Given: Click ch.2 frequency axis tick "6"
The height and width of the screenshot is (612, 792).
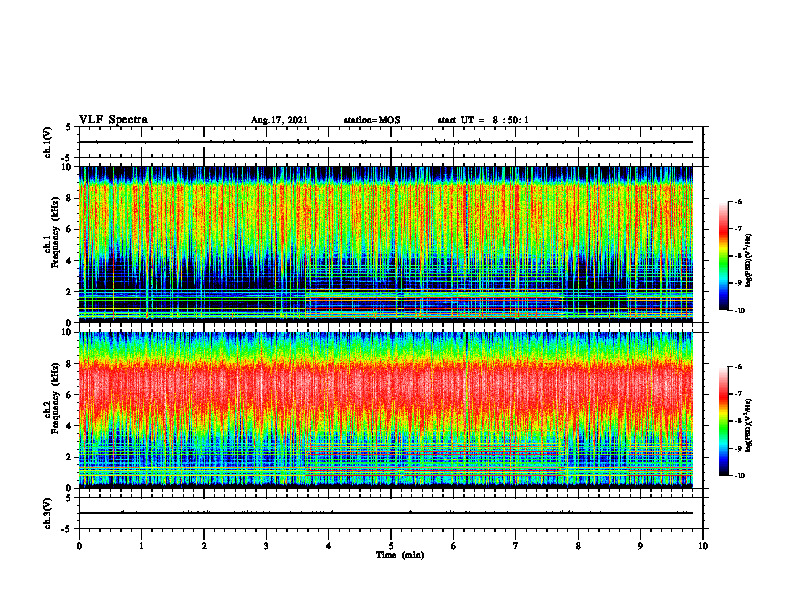Looking at the screenshot, I should coord(70,395).
